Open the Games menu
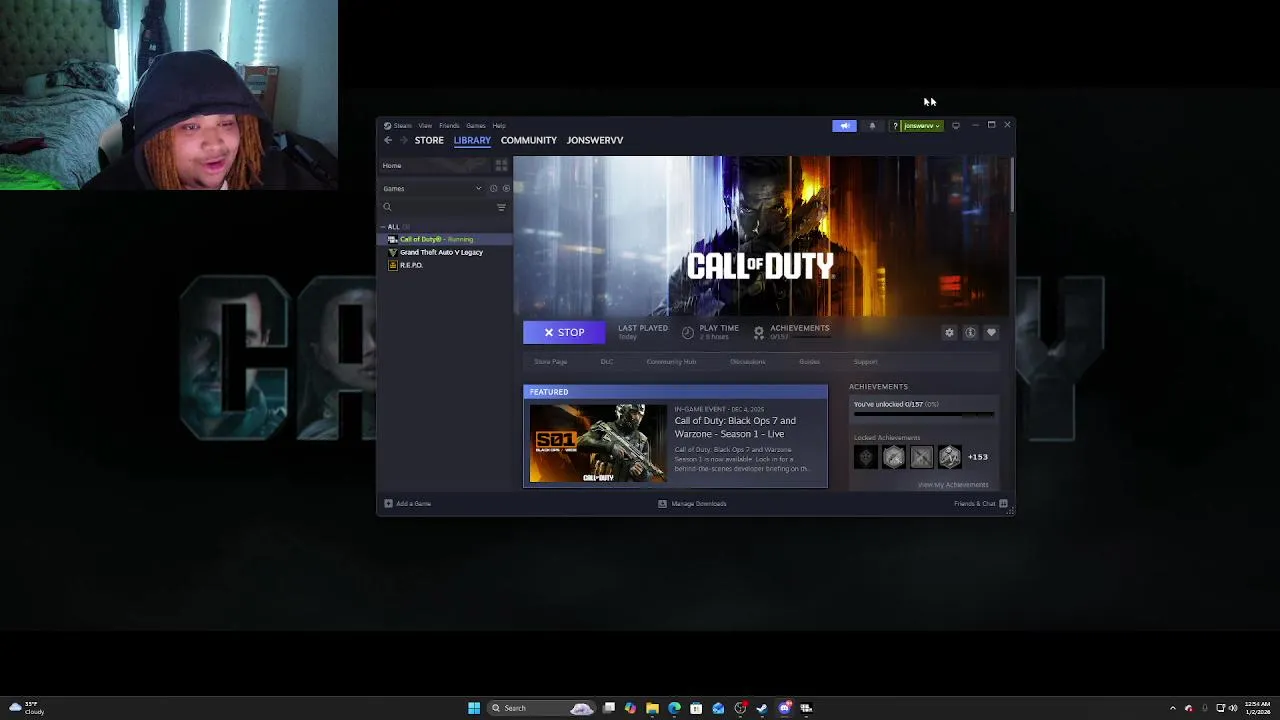 [476, 126]
